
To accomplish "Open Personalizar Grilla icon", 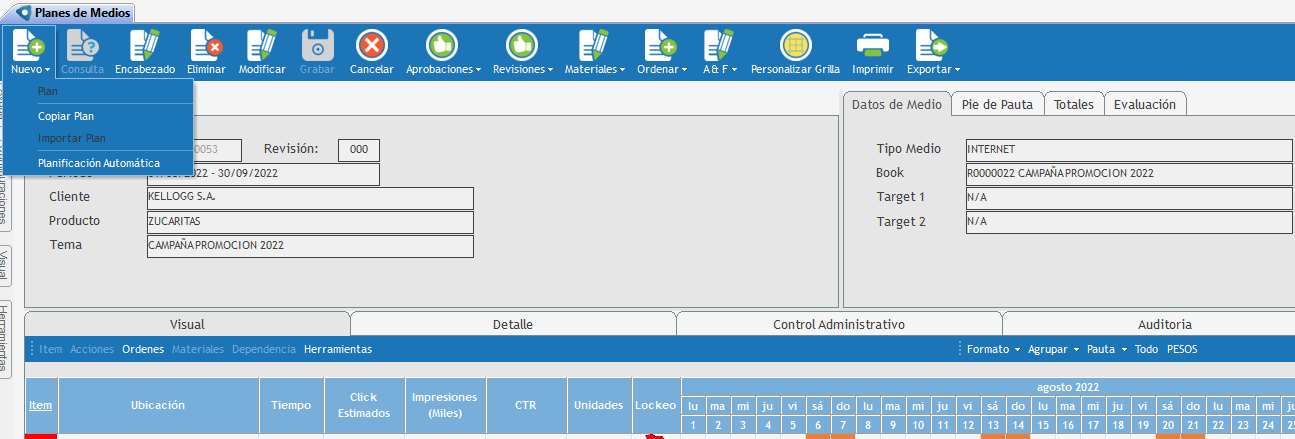I will tap(795, 46).
